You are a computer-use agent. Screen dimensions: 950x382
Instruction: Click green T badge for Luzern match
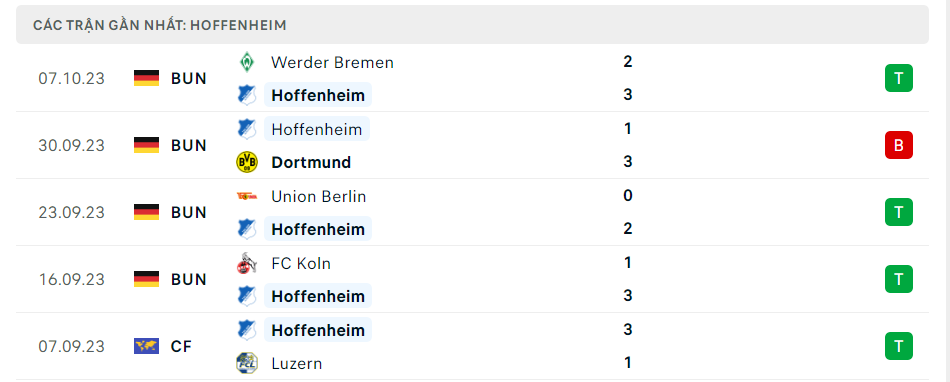pos(899,346)
